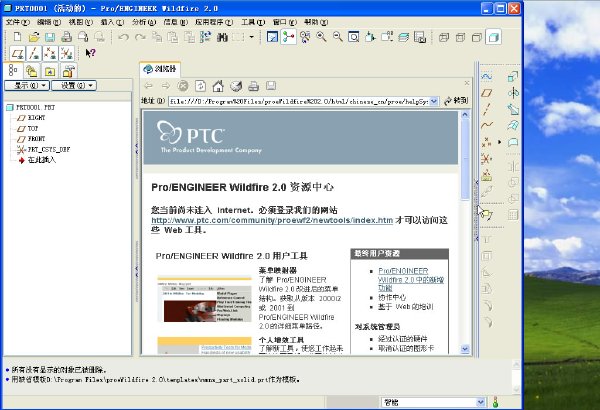600x410 pixels.
Task: Select the Revolve tool in right toolbar
Action: 513,93
